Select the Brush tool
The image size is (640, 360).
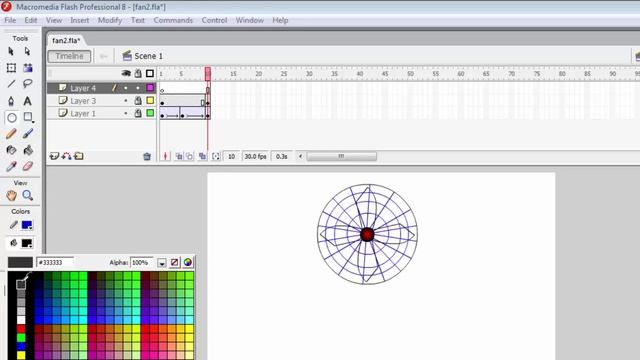[x=27, y=134]
